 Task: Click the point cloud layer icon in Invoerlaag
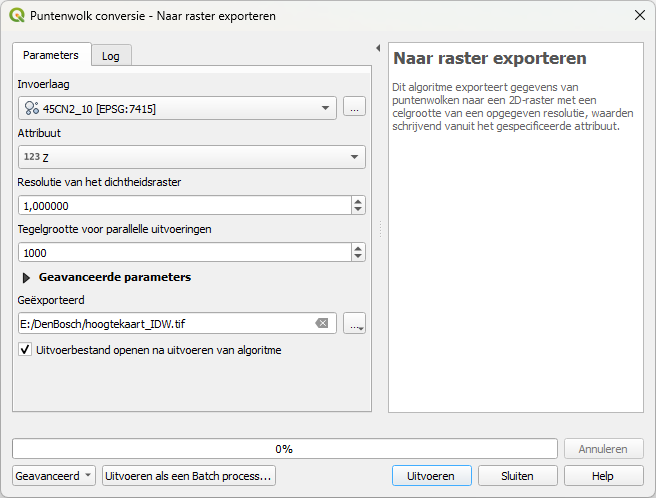click(x=31, y=108)
